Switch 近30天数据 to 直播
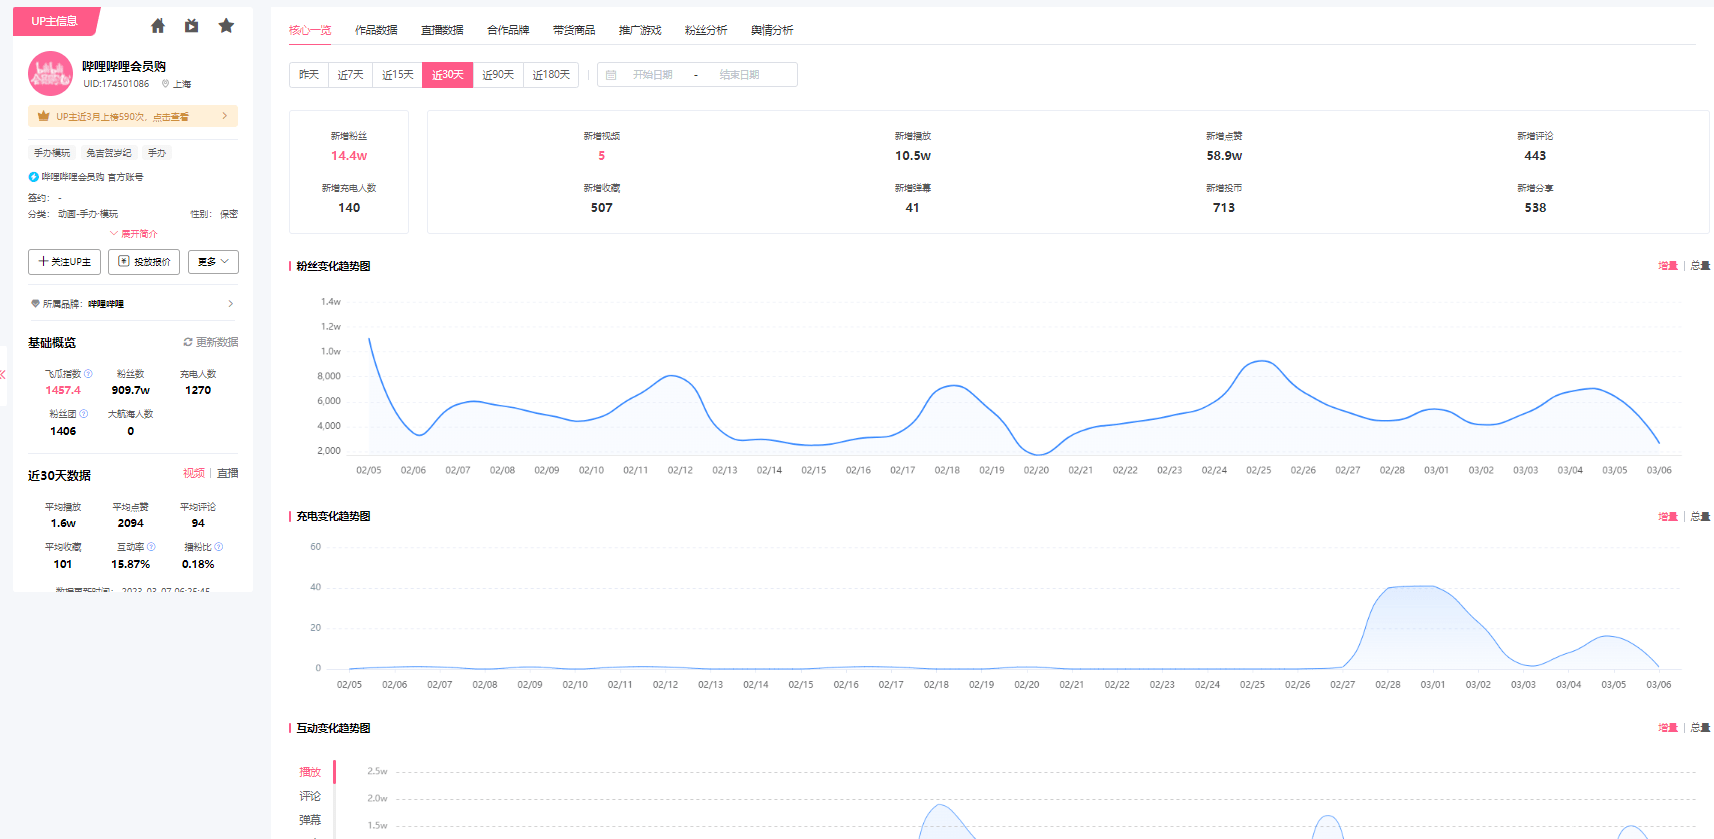The width and height of the screenshot is (1714, 839). point(228,473)
